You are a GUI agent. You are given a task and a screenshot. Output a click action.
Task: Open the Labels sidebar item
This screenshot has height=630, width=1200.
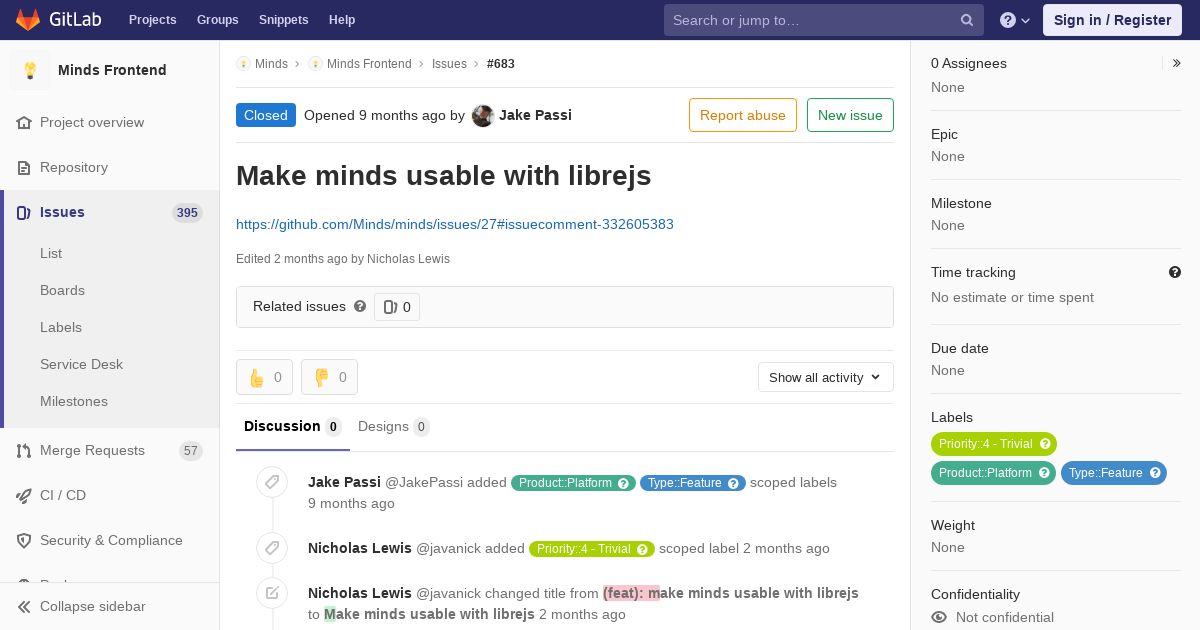61,327
